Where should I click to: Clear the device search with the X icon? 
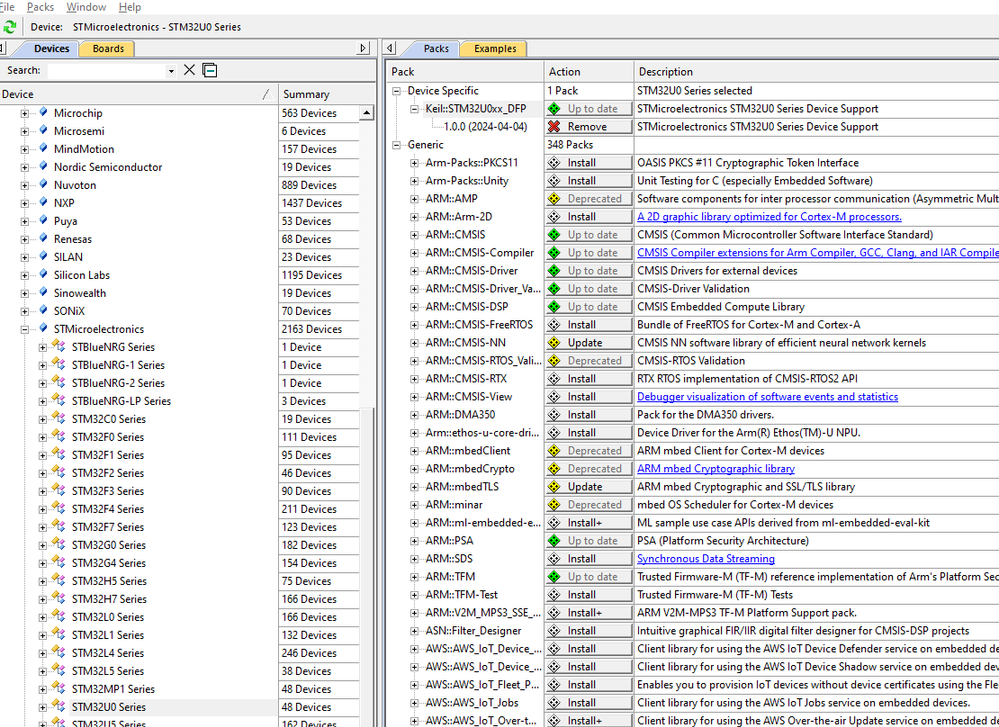(189, 70)
